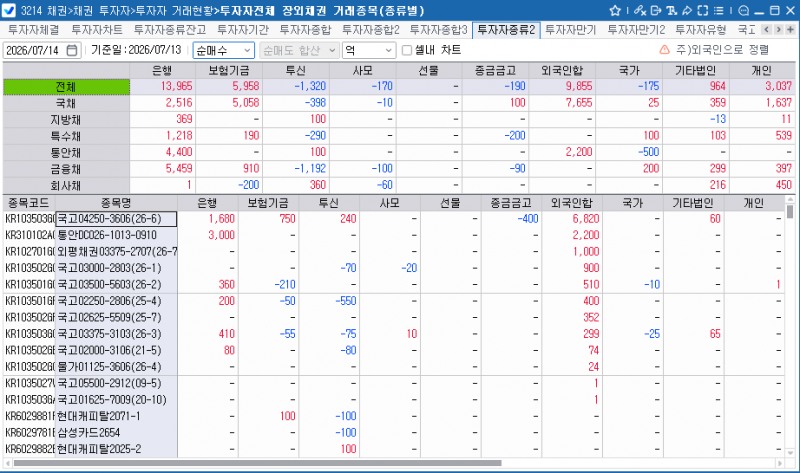Add a new tab with the + icon
Screen dimensions: 800x473
(x=790, y=30)
